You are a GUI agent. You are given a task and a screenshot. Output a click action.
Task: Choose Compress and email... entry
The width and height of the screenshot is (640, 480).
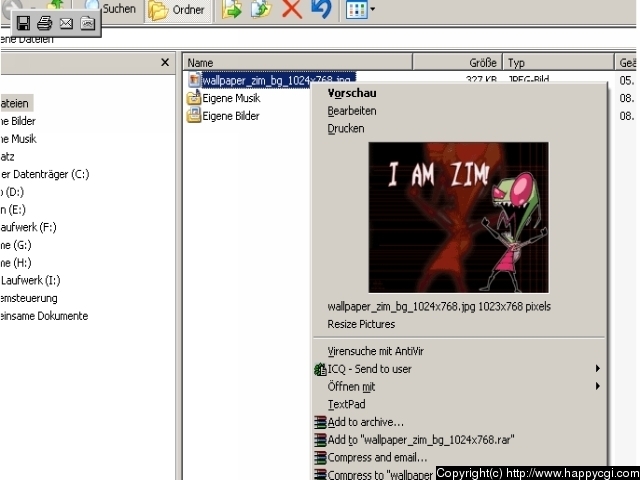coord(378,457)
